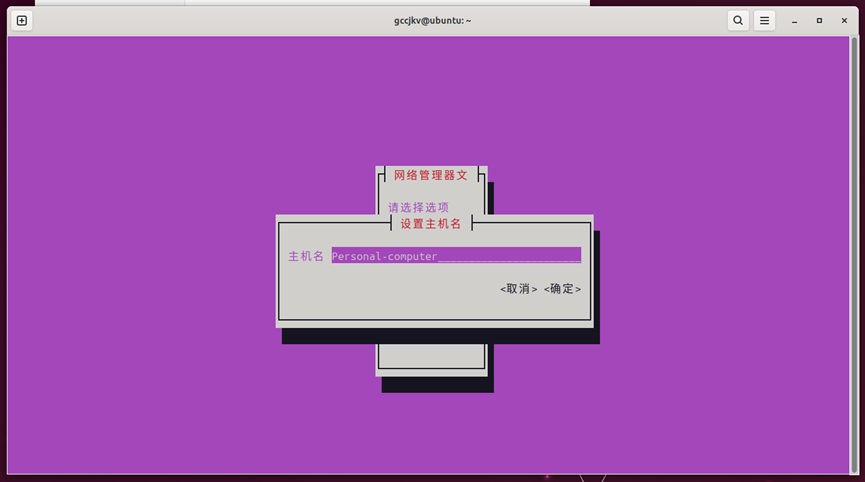Click the 设置主机名 dialog title
The height and width of the screenshot is (482, 865).
430,223
